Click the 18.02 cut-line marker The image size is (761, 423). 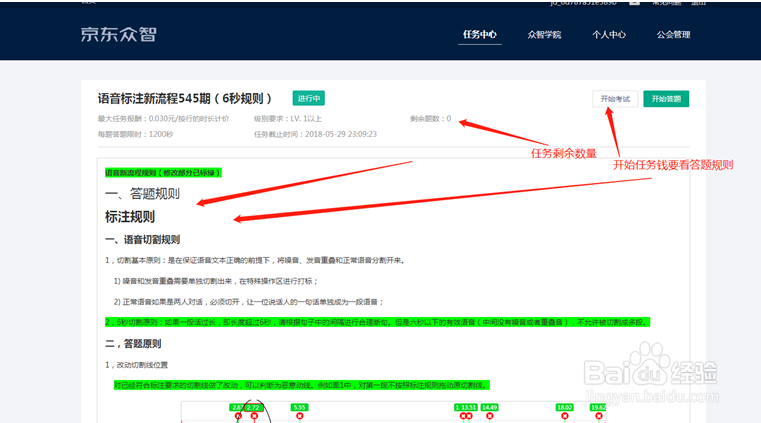564,407
